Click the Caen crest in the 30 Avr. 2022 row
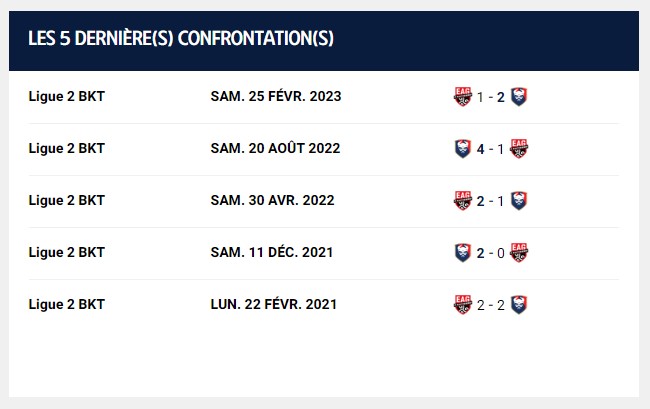This screenshot has height=409, width=650. (519, 201)
